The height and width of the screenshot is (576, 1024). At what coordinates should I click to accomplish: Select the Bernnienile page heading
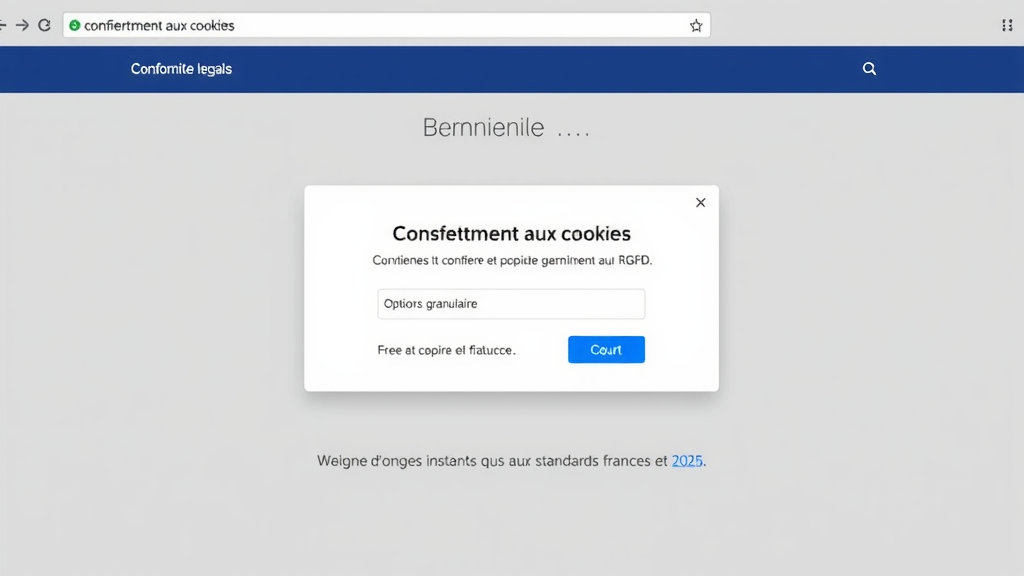click(x=485, y=127)
